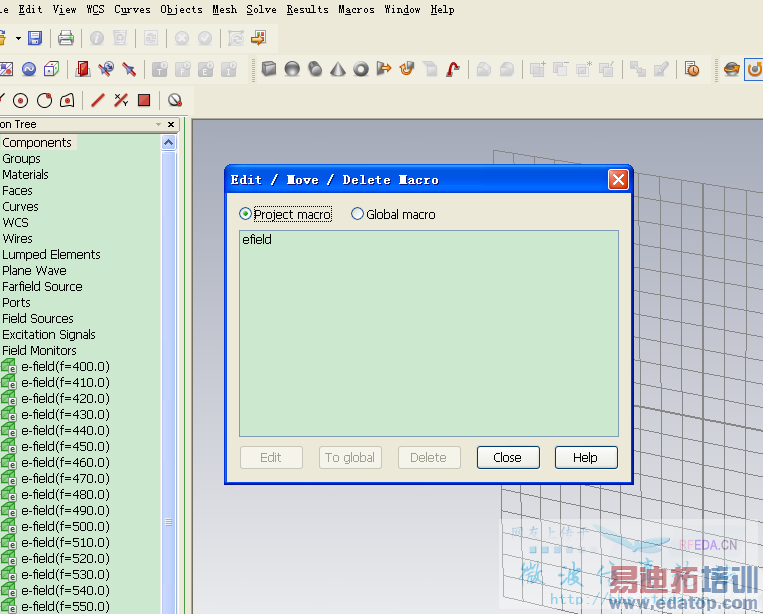Screen dimensions: 763x614
Task: Click the tree scrollbar up arrow
Action: pos(168,143)
